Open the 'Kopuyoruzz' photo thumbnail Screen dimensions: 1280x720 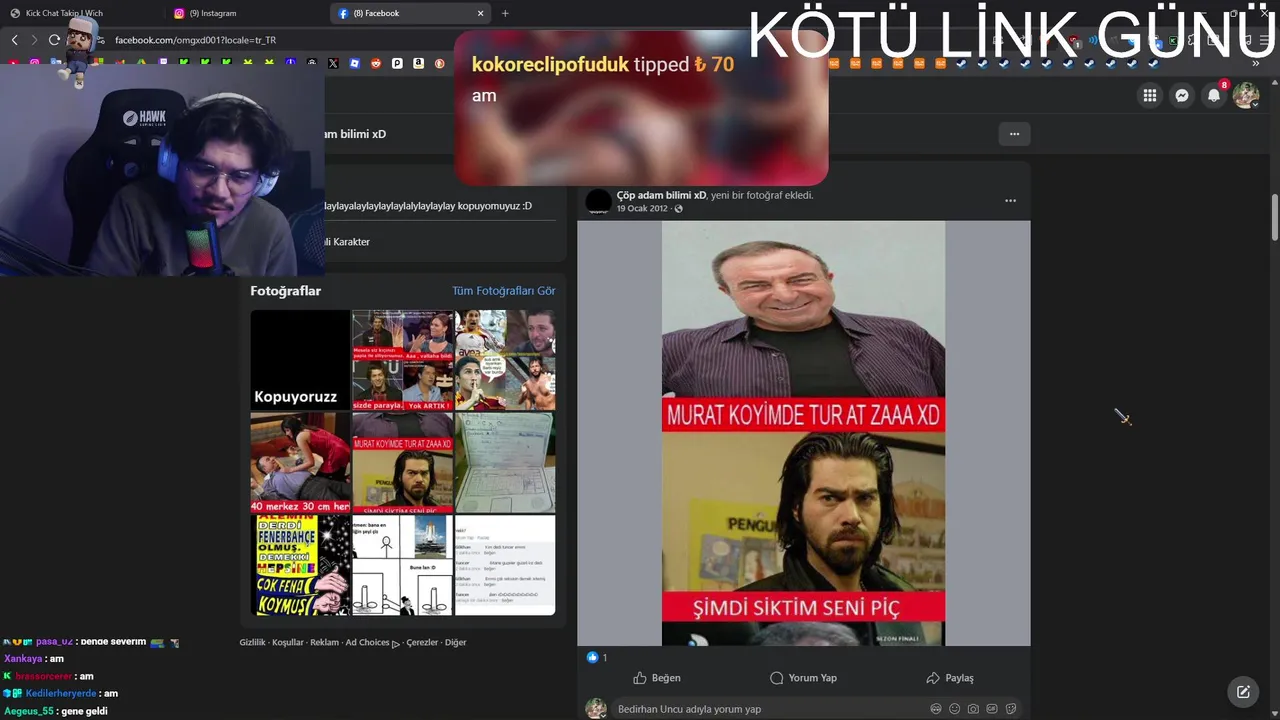click(x=300, y=360)
